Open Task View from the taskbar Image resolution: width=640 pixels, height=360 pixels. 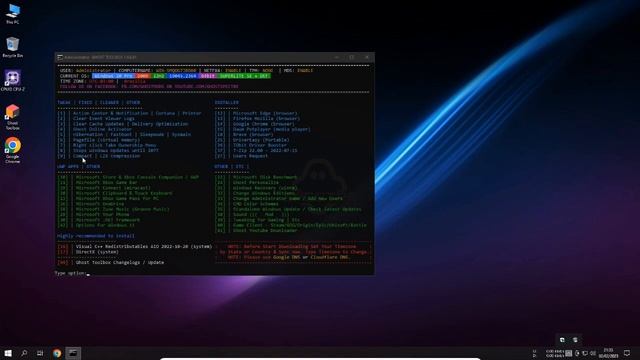coord(40,353)
